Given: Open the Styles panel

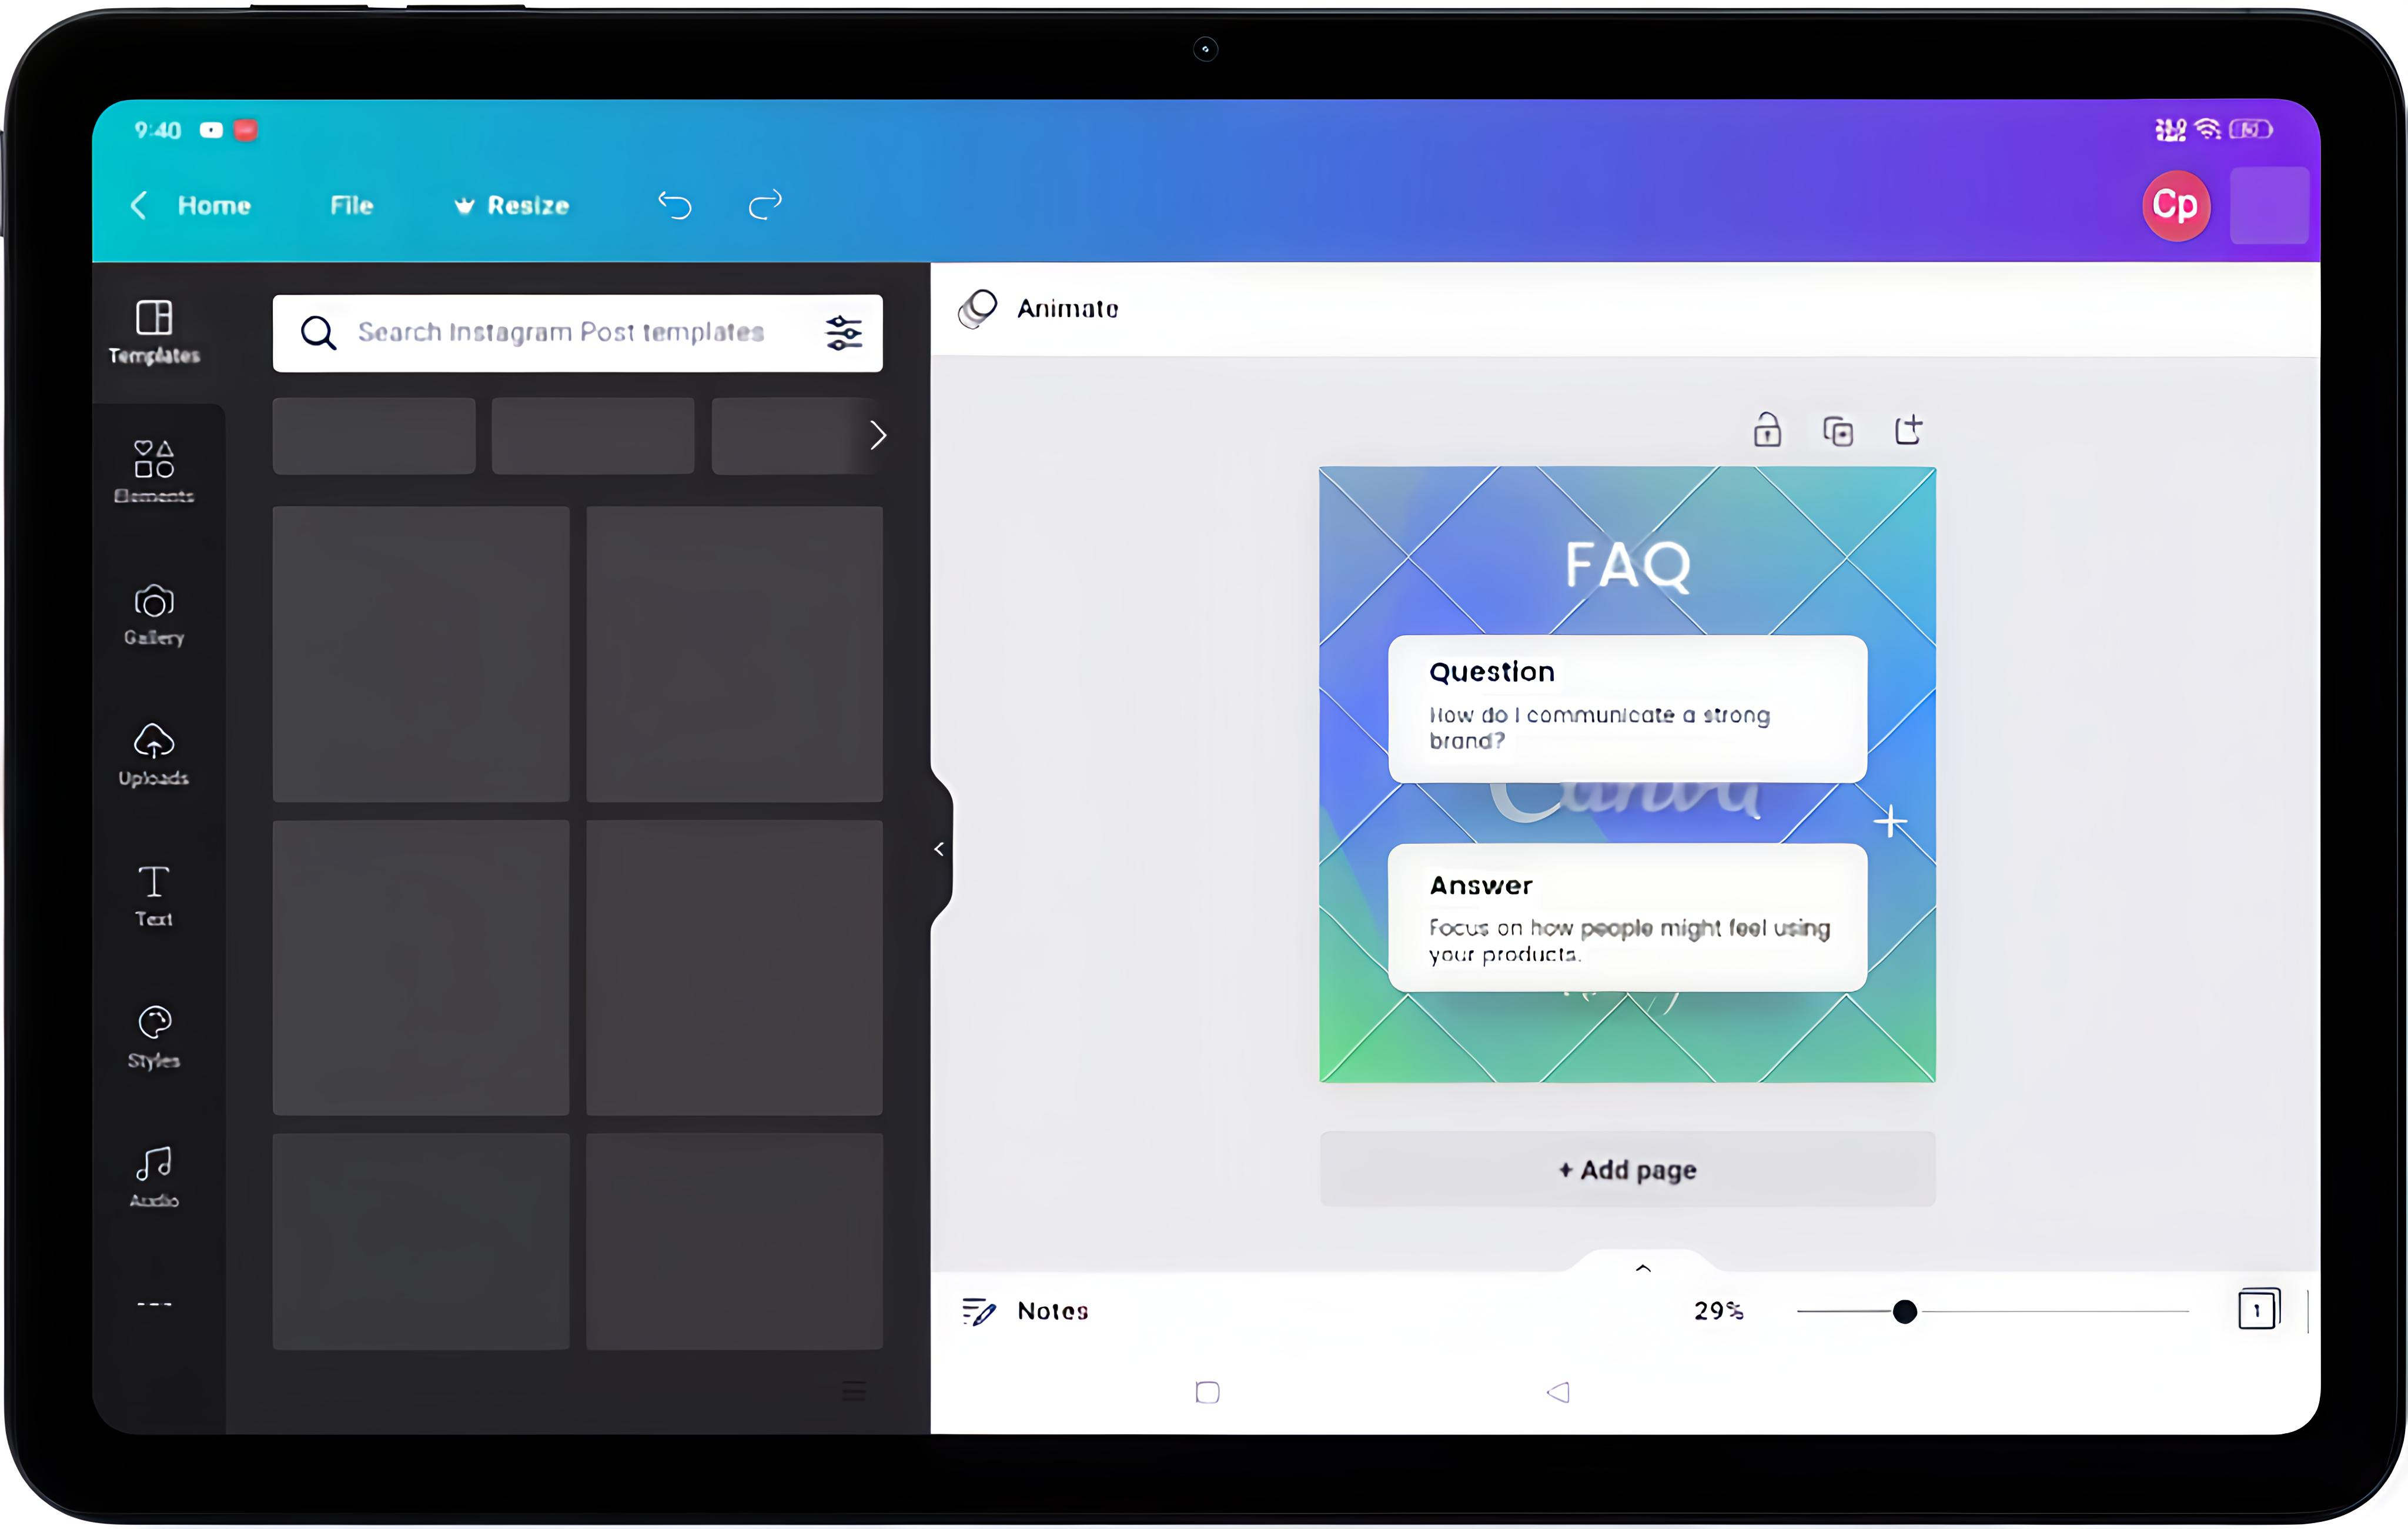Looking at the screenshot, I should (154, 1037).
